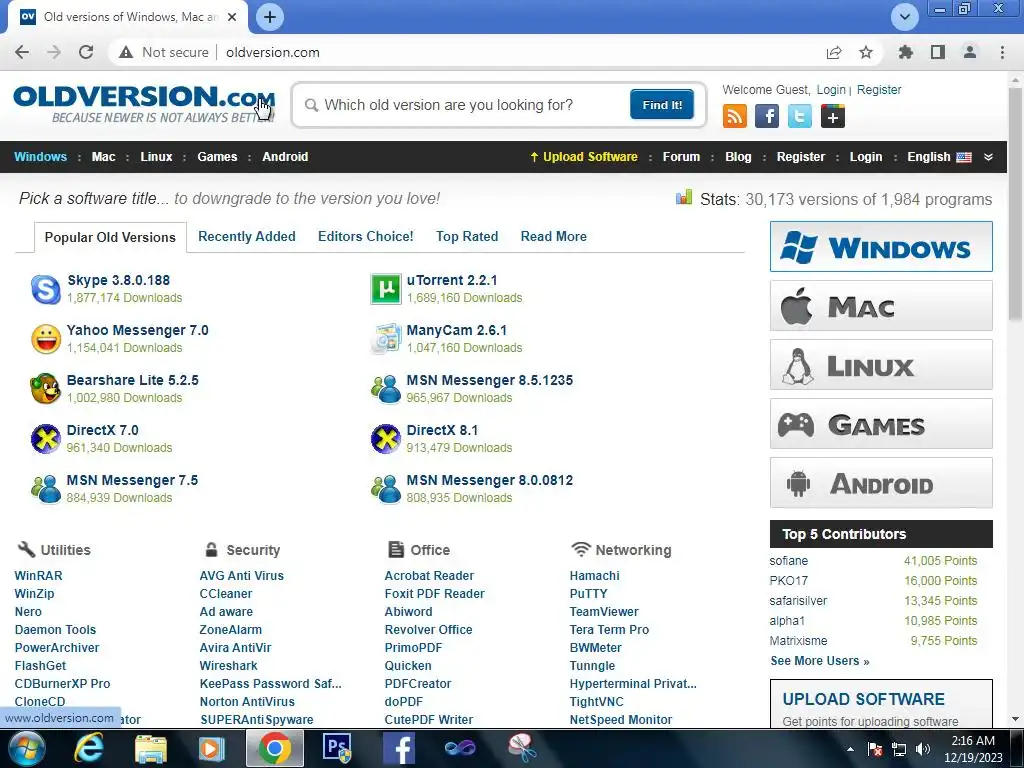Click the uTorrent green icon

(x=386, y=289)
